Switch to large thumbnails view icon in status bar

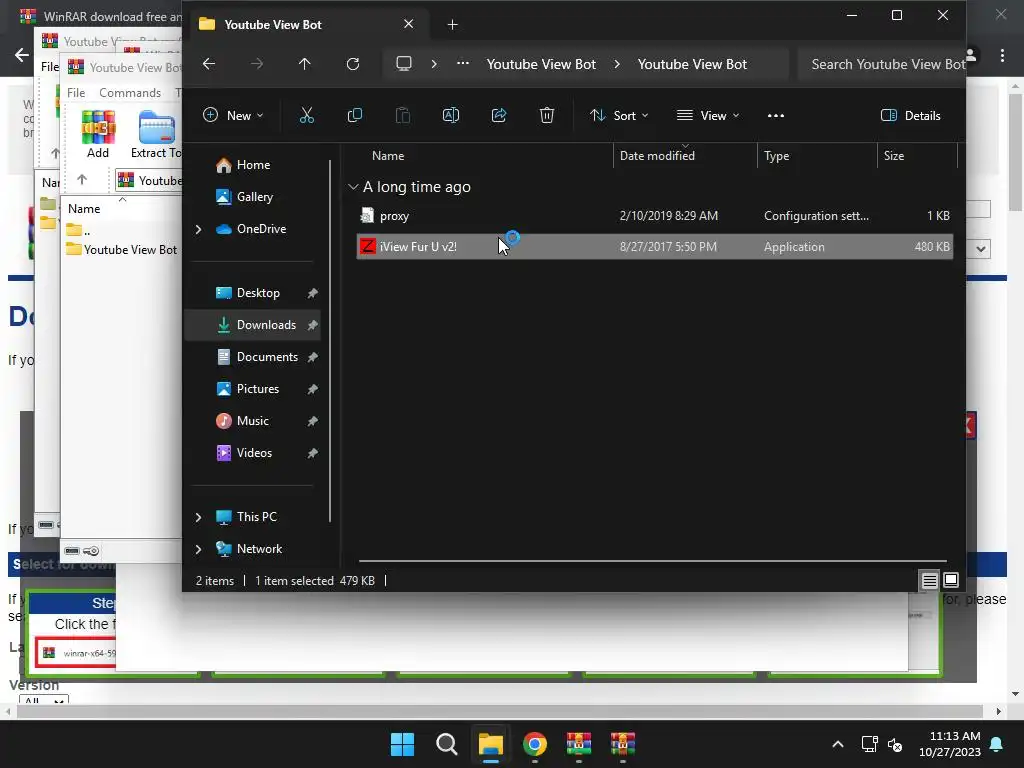click(x=951, y=580)
